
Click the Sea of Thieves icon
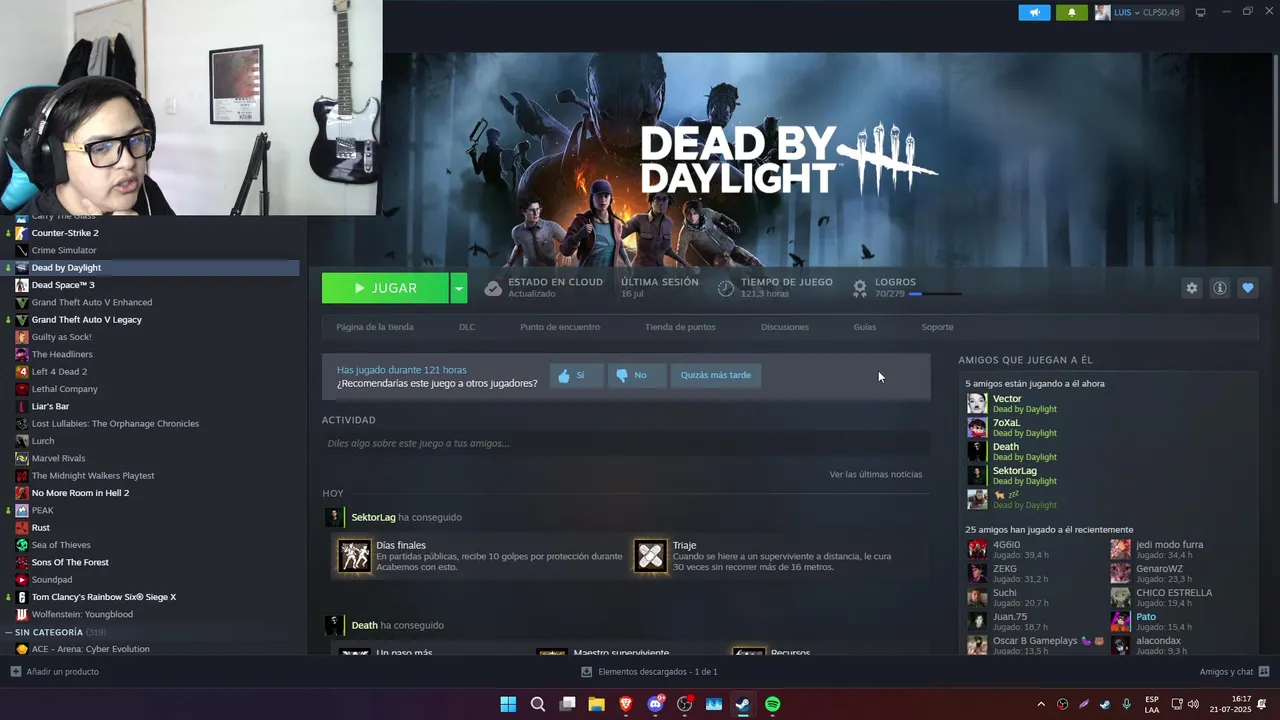click(22, 545)
